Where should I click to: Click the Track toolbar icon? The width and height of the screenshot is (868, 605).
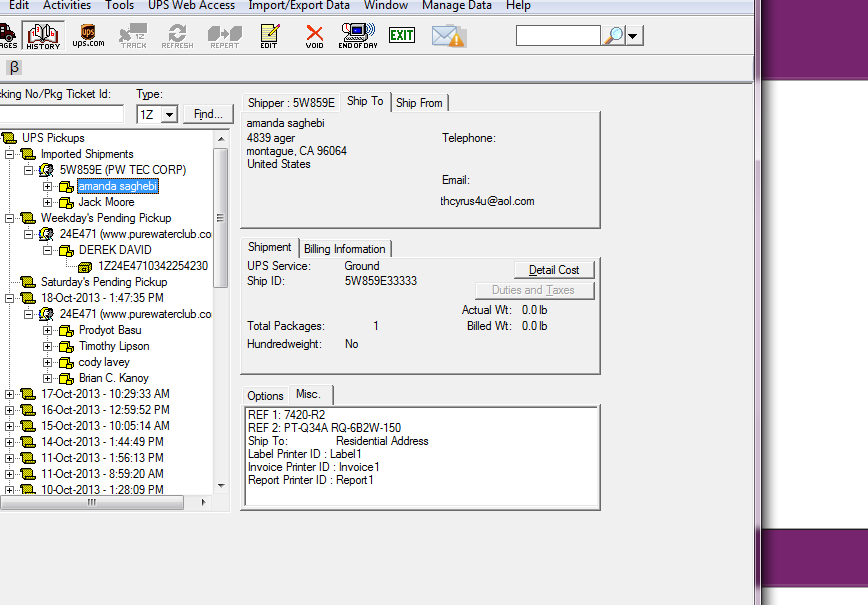click(x=133, y=36)
